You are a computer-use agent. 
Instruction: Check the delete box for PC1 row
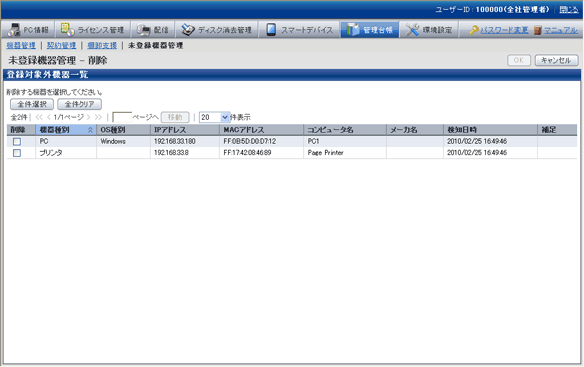pyautogui.click(x=17, y=142)
